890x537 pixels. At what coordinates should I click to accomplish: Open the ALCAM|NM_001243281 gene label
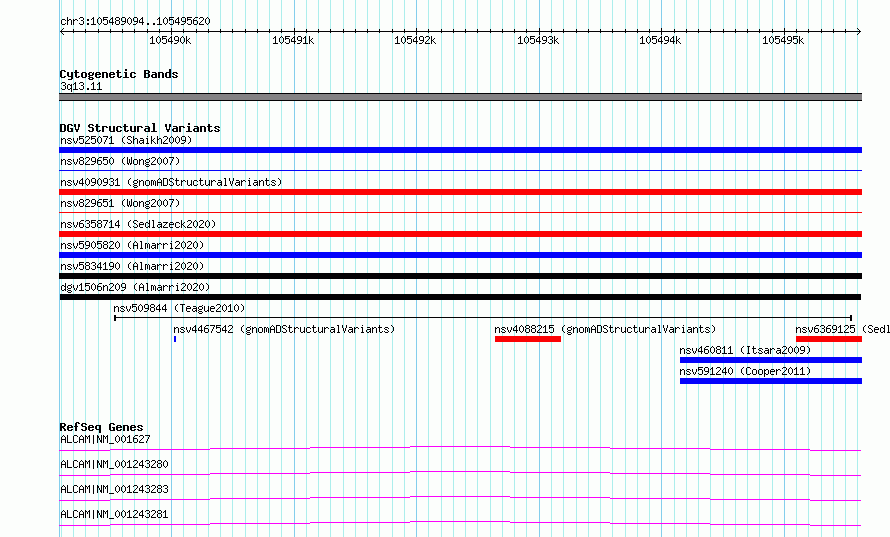pos(114,514)
